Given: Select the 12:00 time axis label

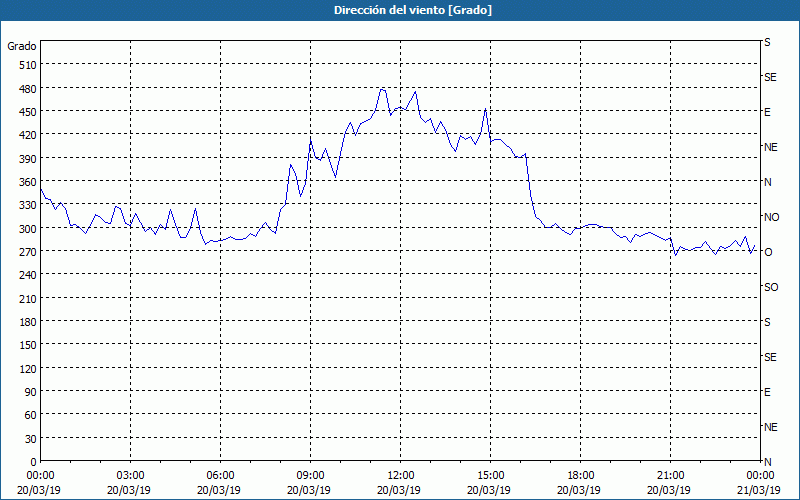Looking at the screenshot, I should pyautogui.click(x=401, y=476).
